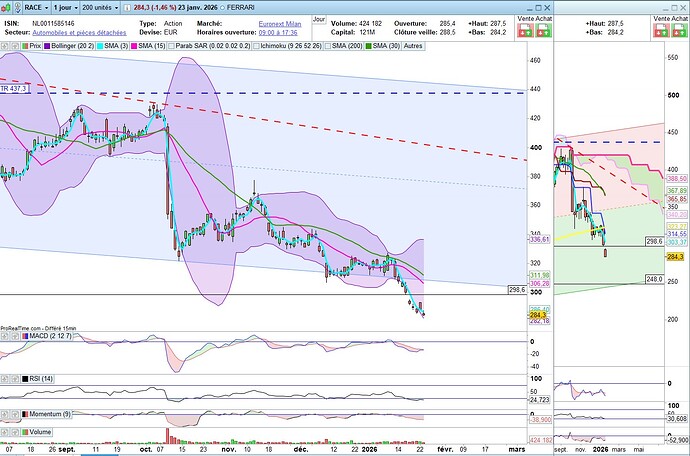The image size is (690, 456).
Task: Click the volume value 424 182 axis label
Action: pyautogui.click(x=540, y=440)
